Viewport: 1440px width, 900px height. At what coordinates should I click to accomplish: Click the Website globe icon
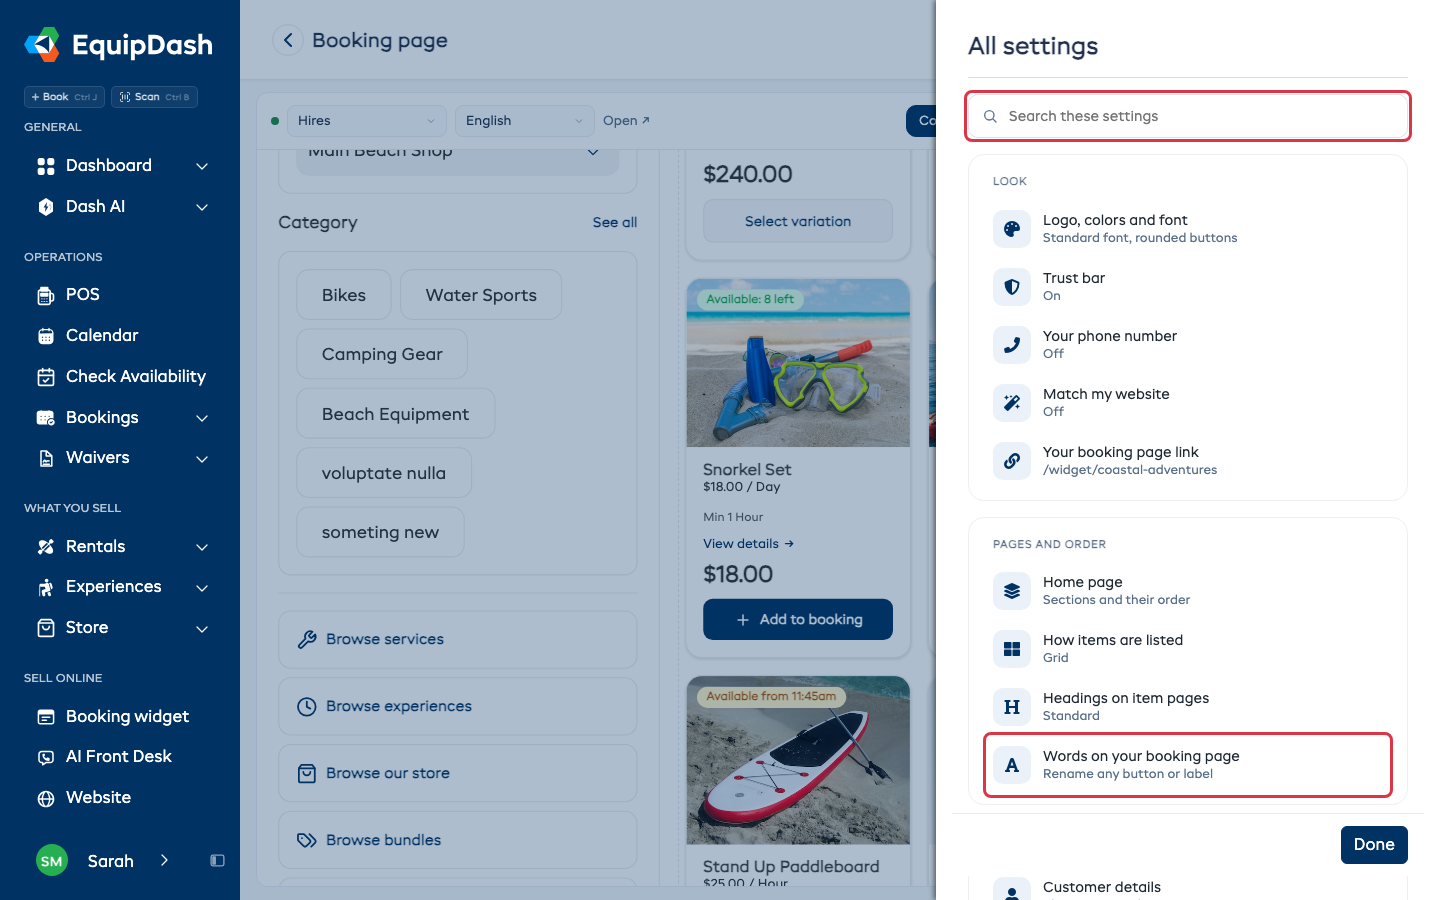pos(46,798)
